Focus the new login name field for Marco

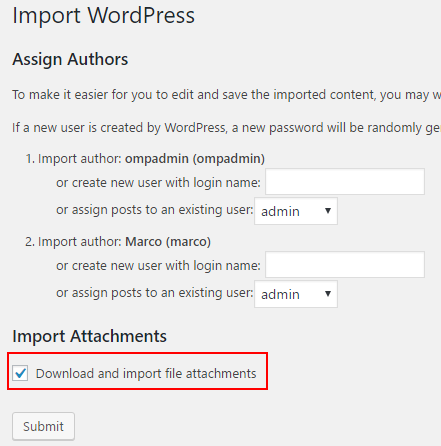[345, 265]
